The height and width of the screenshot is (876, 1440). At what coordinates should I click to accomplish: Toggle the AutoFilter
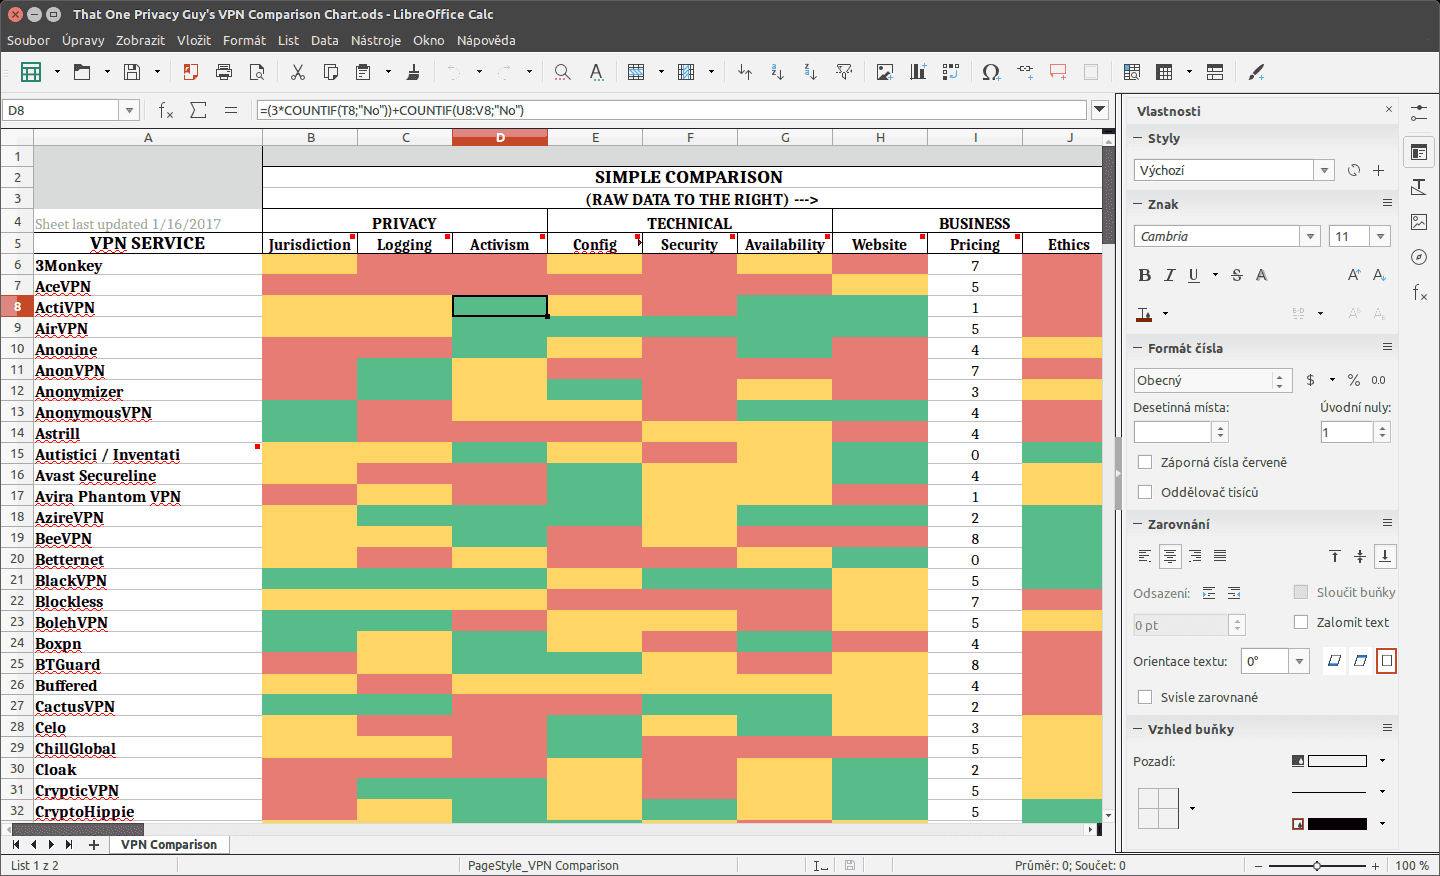click(x=845, y=72)
